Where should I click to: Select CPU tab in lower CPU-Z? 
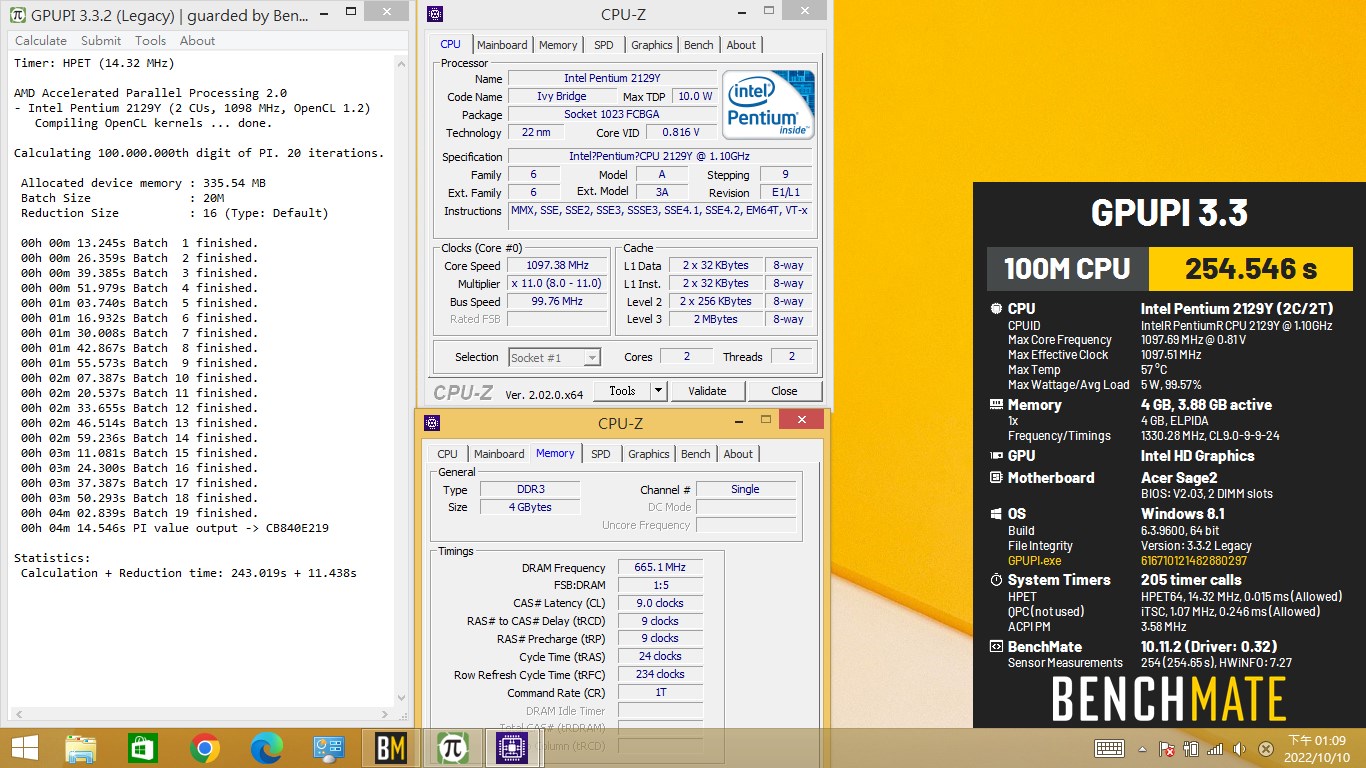tap(448, 454)
